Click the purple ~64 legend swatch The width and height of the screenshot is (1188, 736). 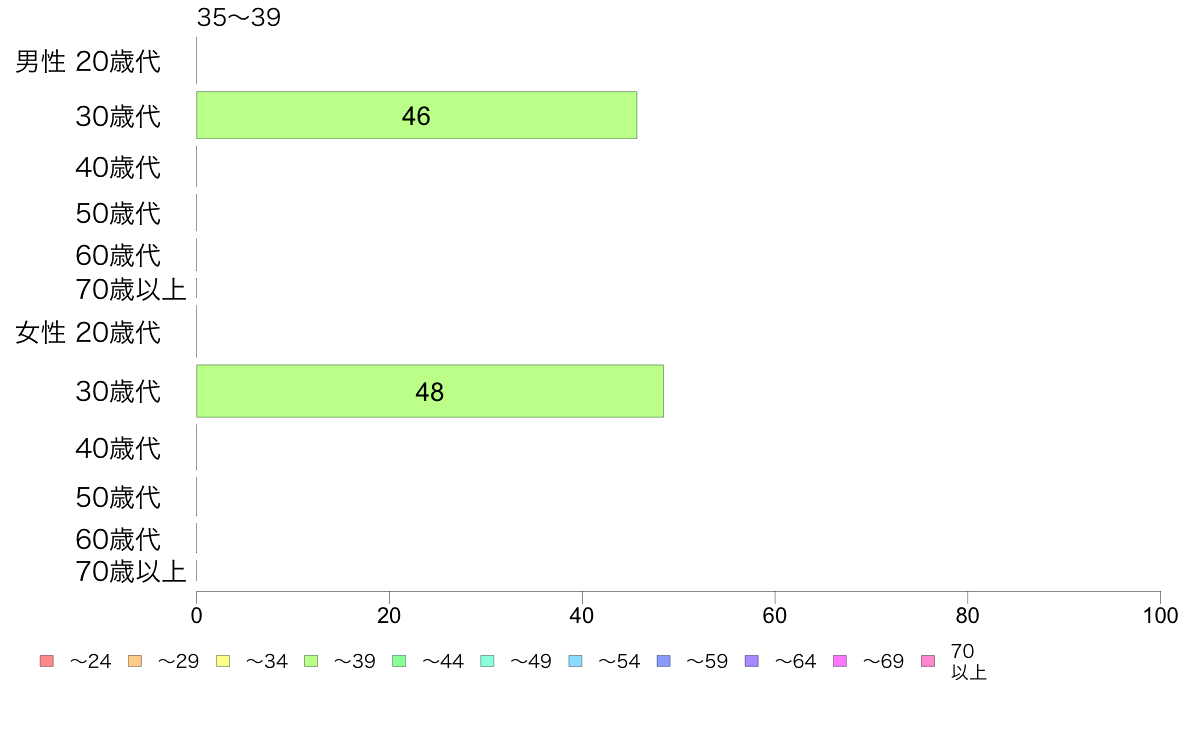pos(752,661)
